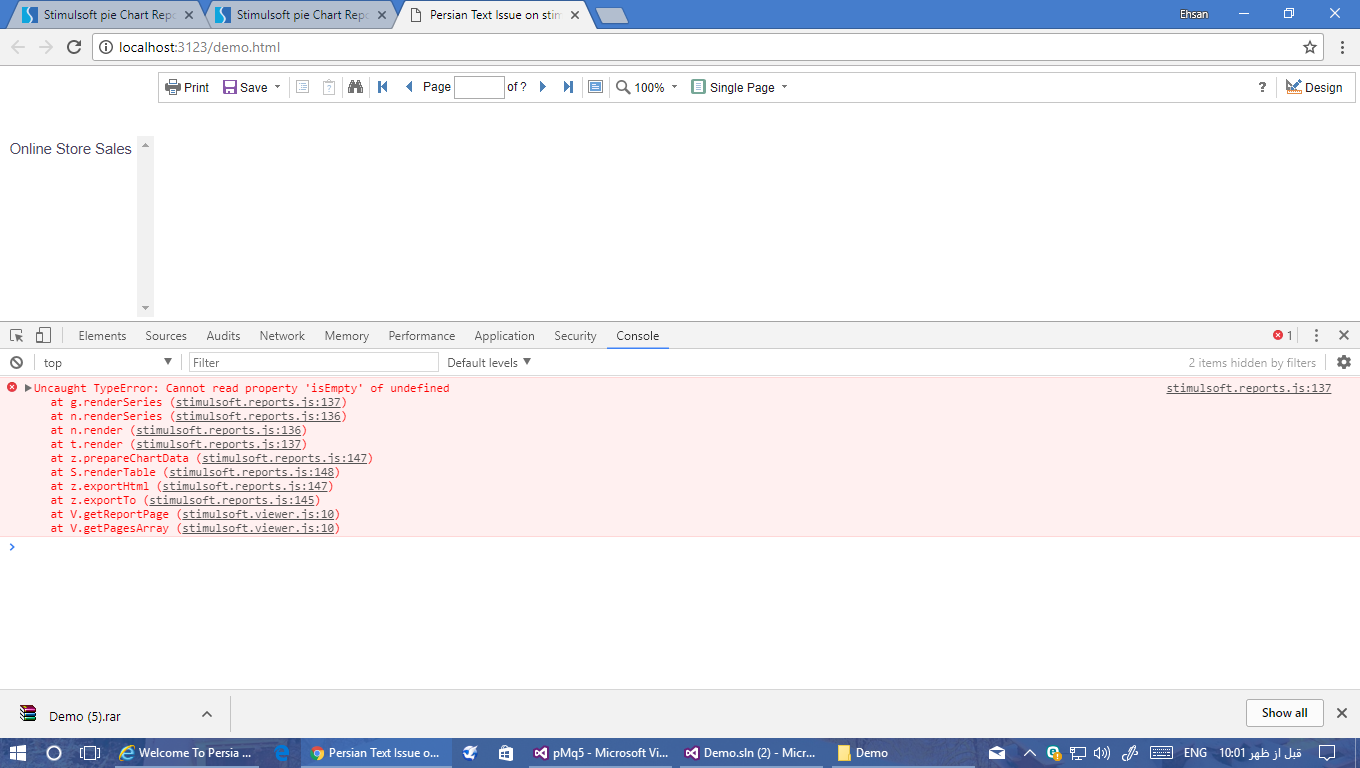Toggle full screen viewer icon
Image resolution: width=1360 pixels, height=768 pixels.
(x=595, y=87)
